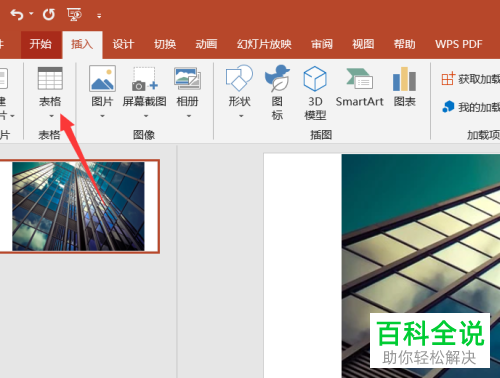Open the 帮助 tab
Image resolution: width=500 pixels, height=378 pixels.
[404, 44]
